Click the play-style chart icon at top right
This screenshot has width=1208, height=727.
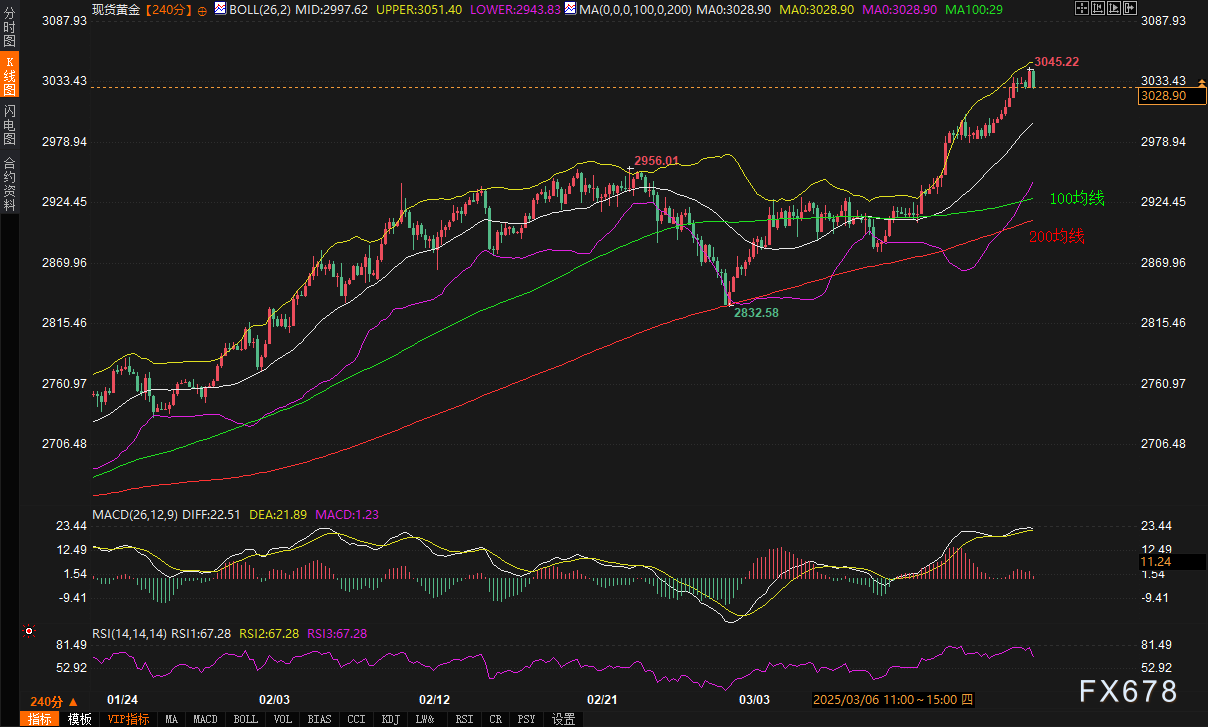coord(1113,9)
